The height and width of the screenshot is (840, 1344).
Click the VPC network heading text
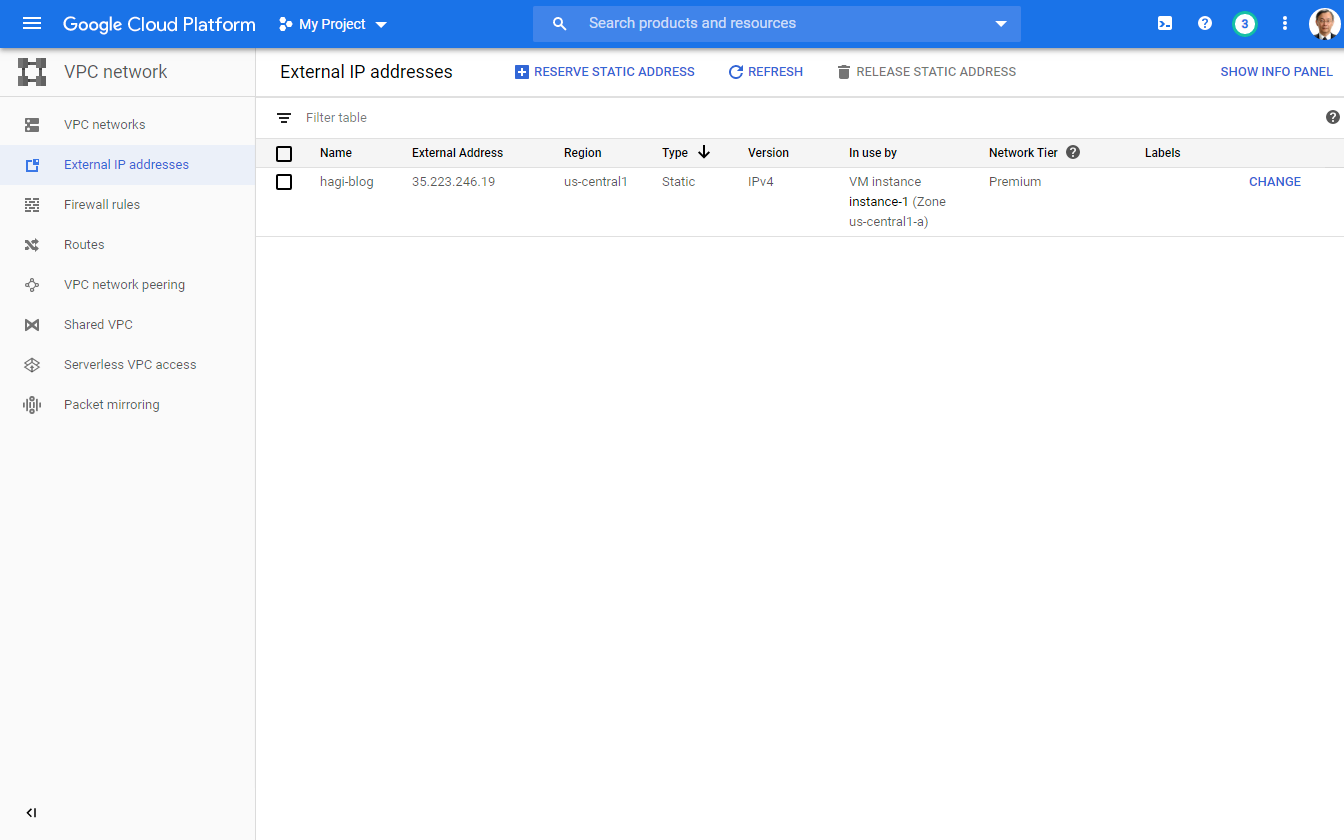tap(116, 72)
